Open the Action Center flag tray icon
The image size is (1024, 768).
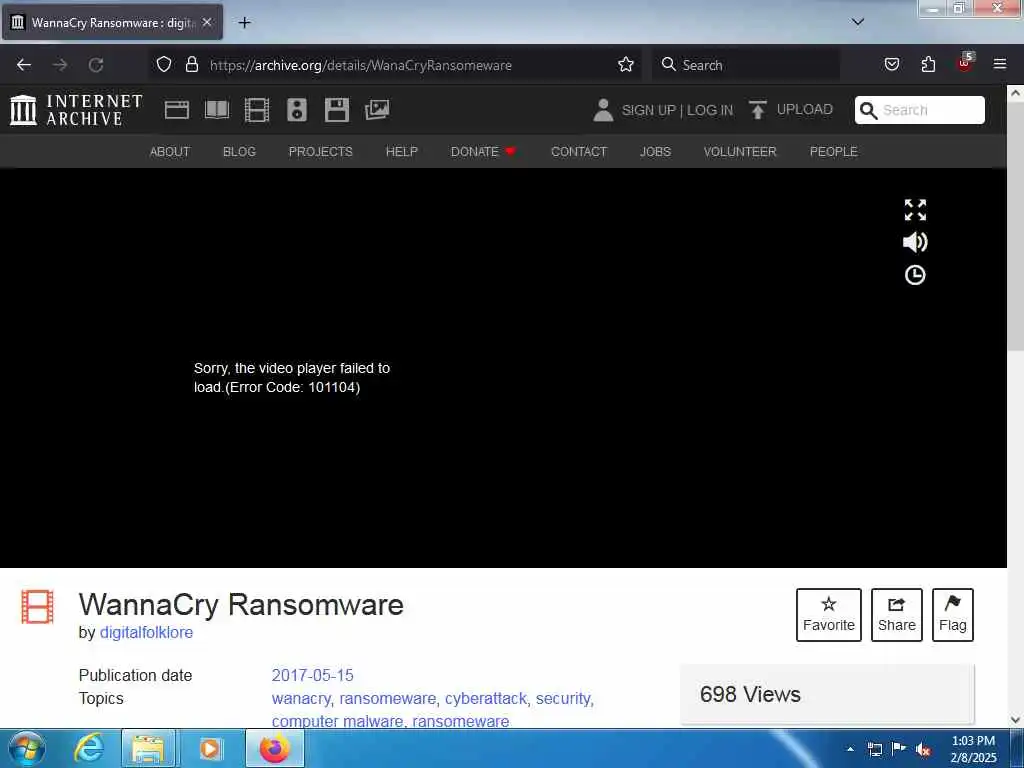coord(899,749)
